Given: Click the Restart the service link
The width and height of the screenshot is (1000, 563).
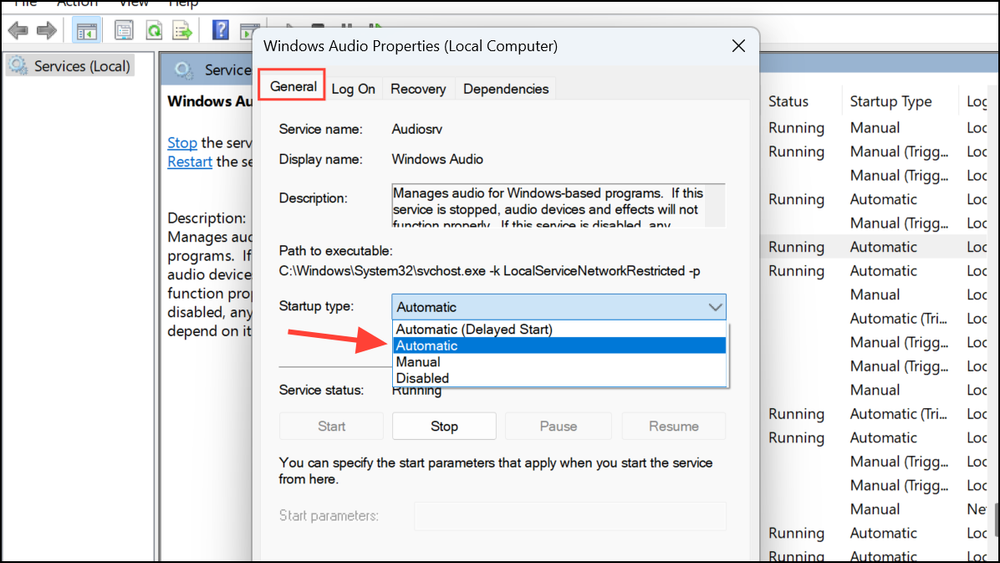Looking at the screenshot, I should [x=189, y=162].
